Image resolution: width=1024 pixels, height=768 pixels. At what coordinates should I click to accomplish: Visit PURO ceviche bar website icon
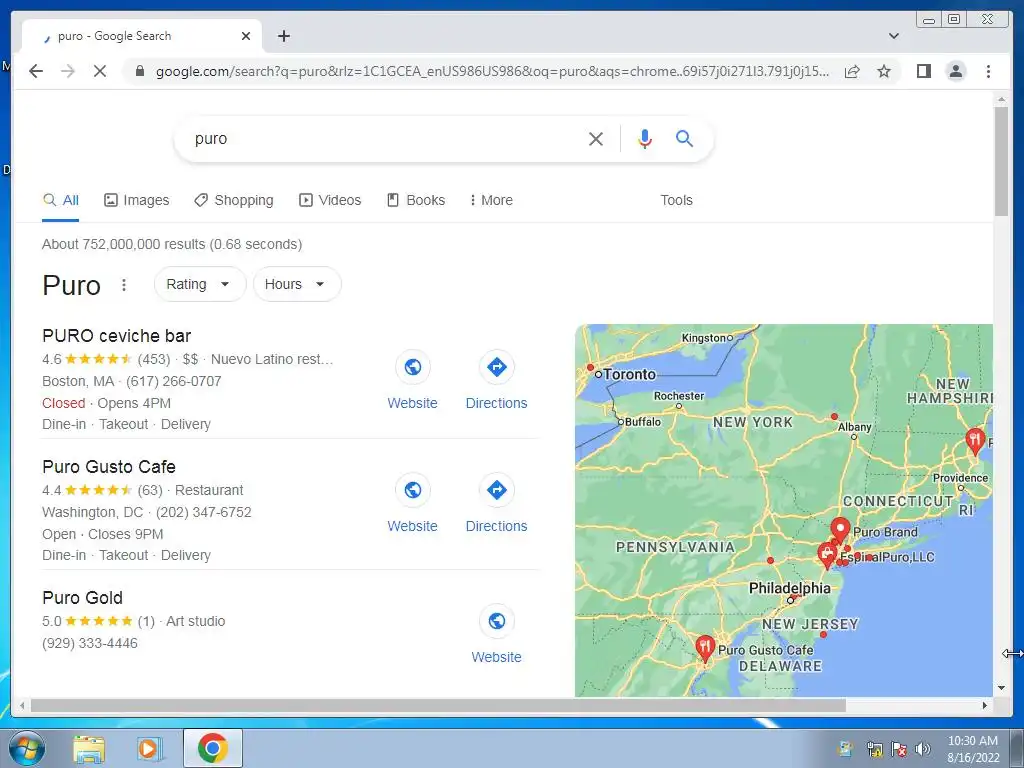[x=412, y=367]
